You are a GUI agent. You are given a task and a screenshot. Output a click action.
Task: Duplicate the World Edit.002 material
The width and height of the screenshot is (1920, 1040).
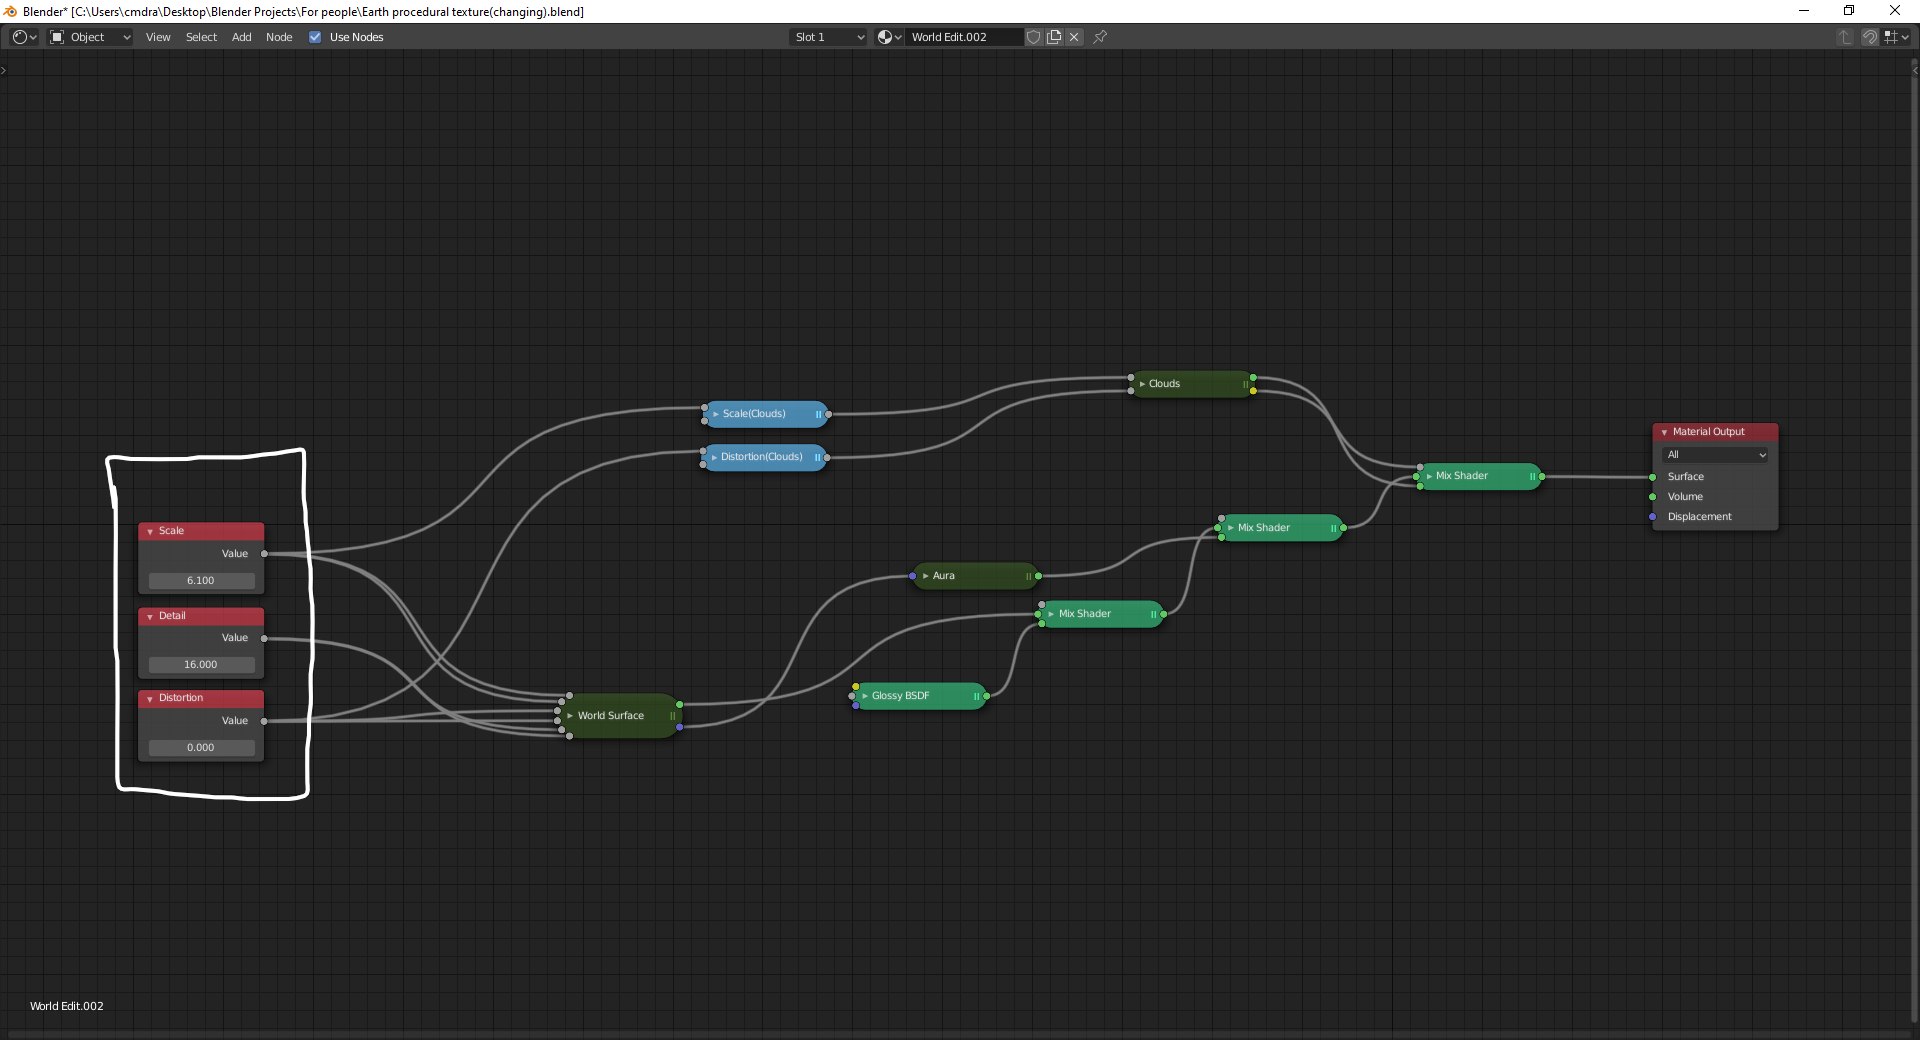coord(1054,37)
